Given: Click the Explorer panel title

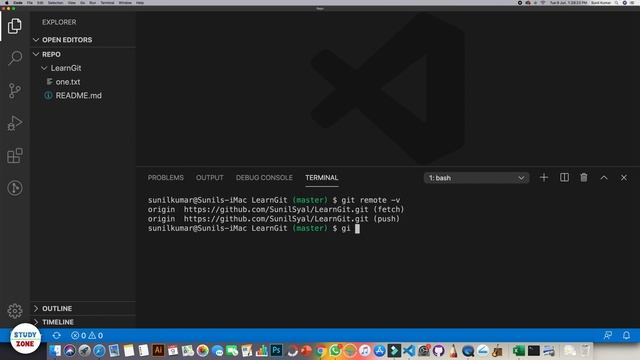Looking at the screenshot, I should [59, 22].
